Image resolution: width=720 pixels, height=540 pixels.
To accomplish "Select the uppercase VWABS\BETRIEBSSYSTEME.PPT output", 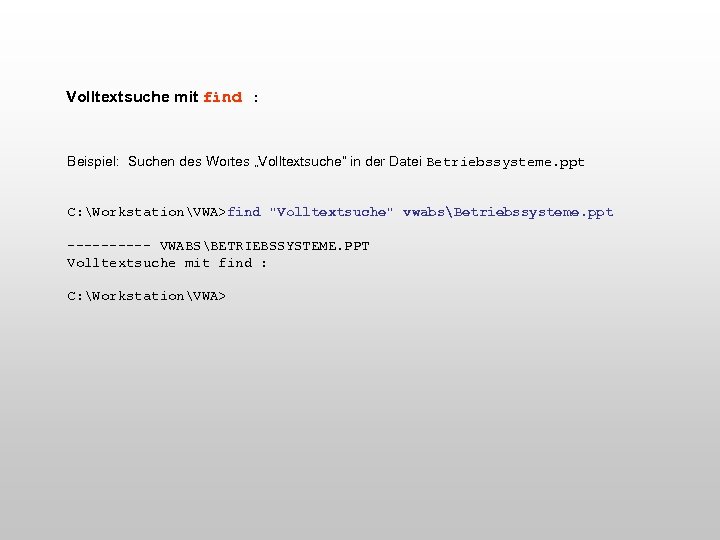I will (x=264, y=246).
